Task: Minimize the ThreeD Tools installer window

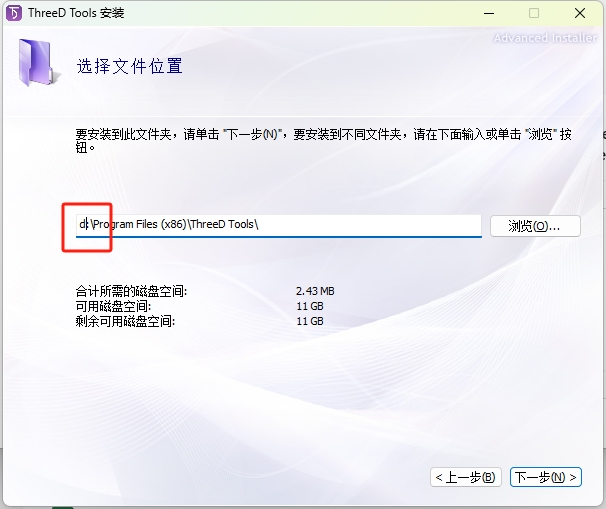Action: [489, 13]
